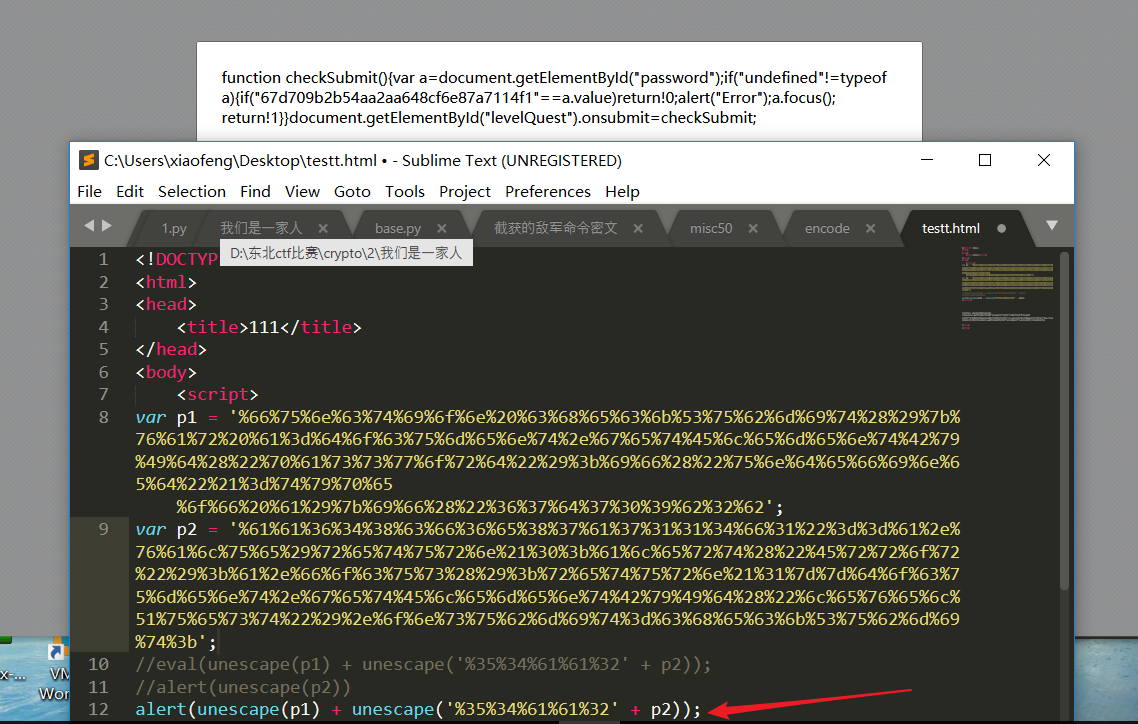
Task: Open the Tools menu
Action: click(404, 192)
